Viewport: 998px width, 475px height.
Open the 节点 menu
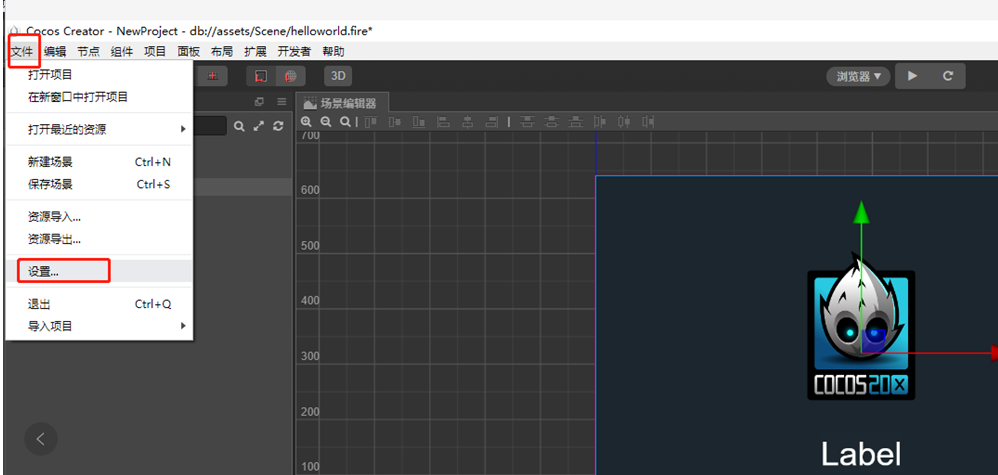88,52
